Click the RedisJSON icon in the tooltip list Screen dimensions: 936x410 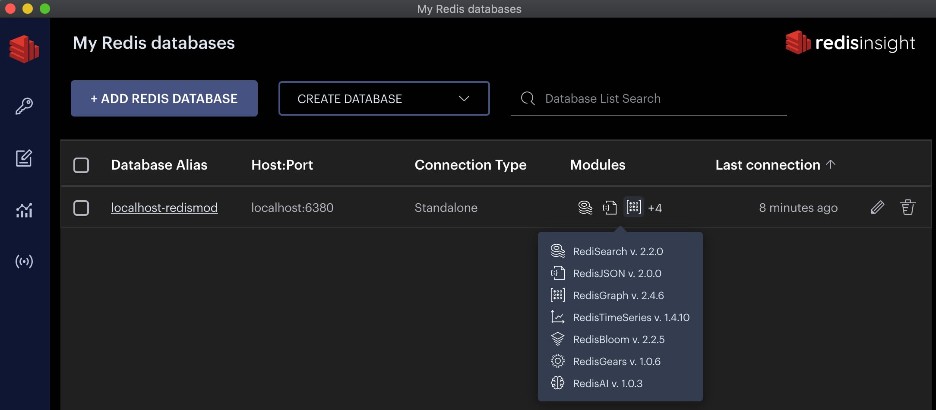(x=558, y=273)
